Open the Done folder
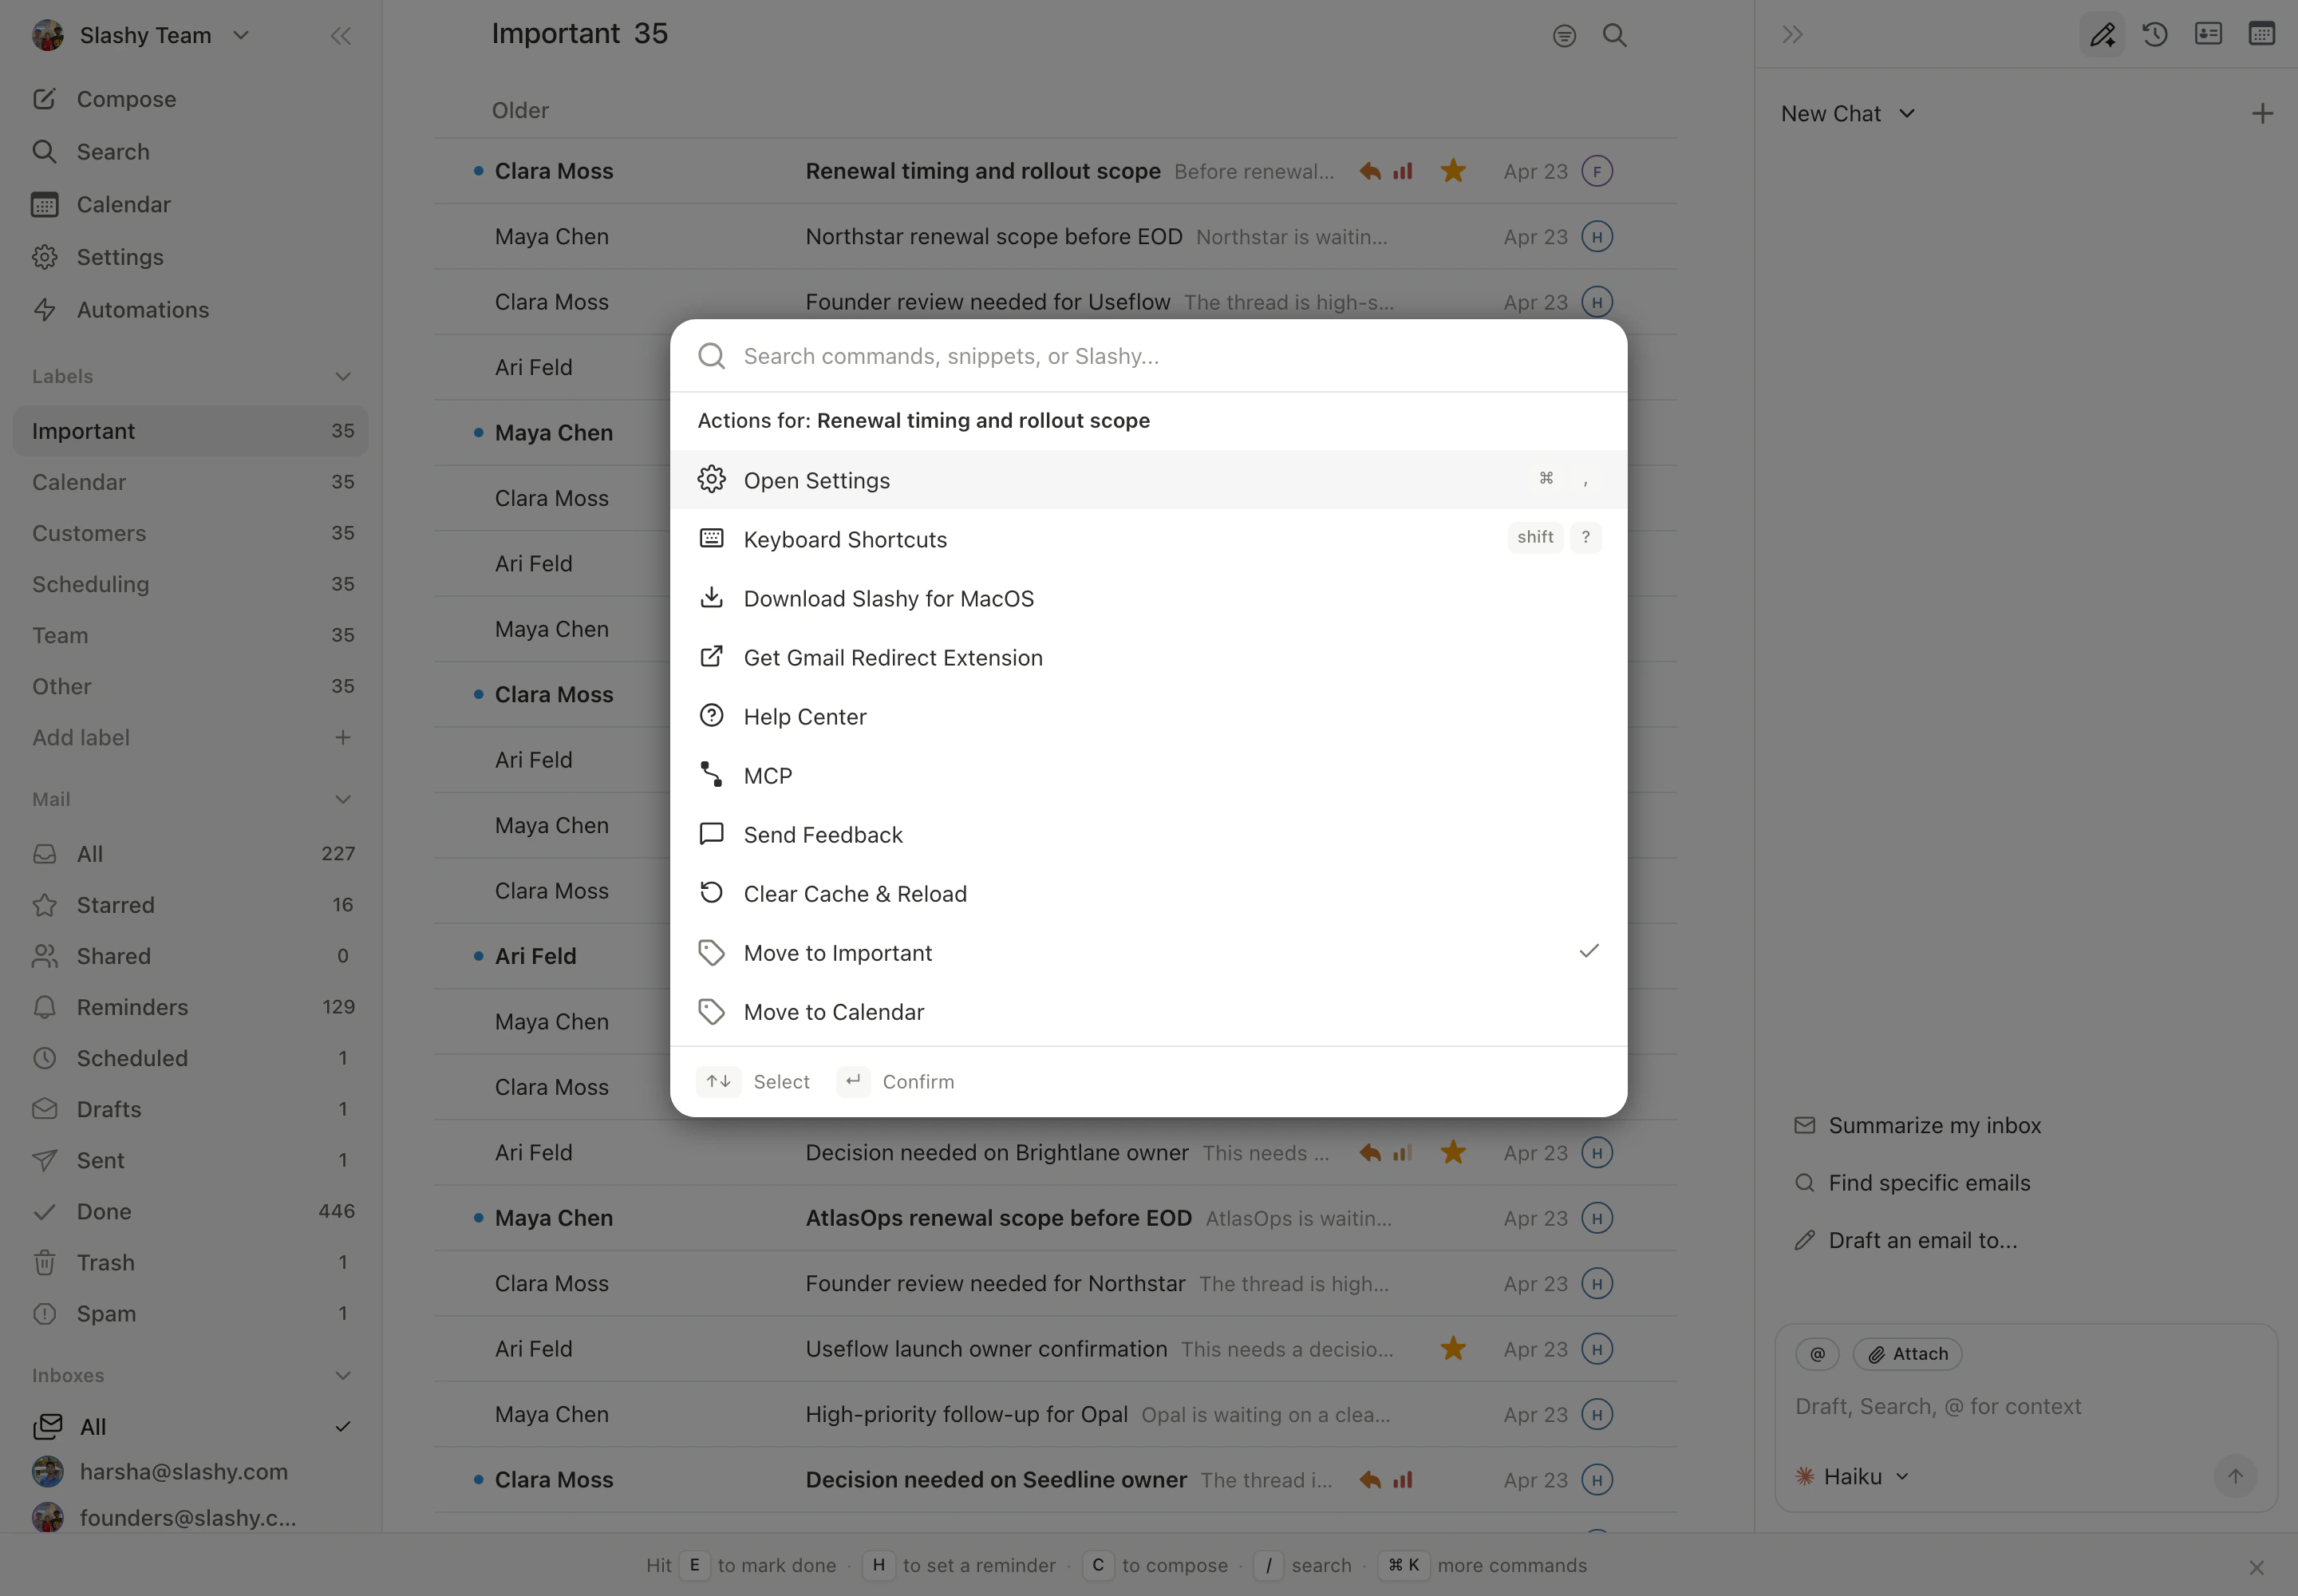Viewport: 2298px width, 1596px height. pyautogui.click(x=191, y=1212)
